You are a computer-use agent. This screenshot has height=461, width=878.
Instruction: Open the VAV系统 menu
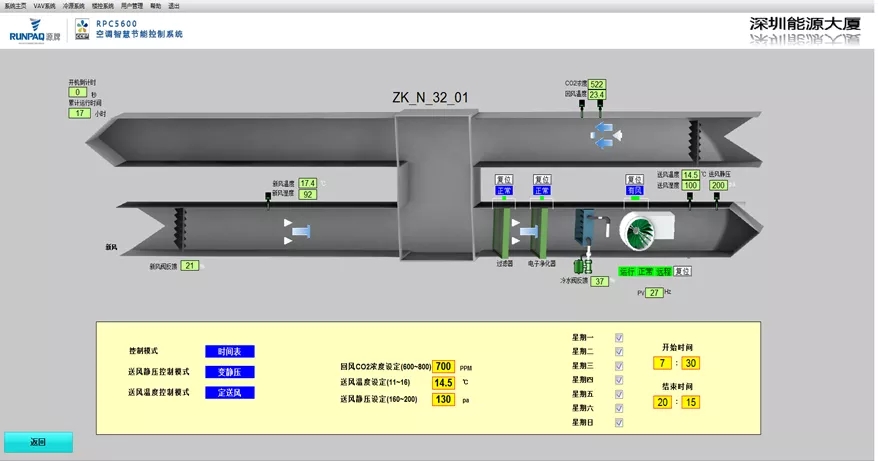click(46, 6)
